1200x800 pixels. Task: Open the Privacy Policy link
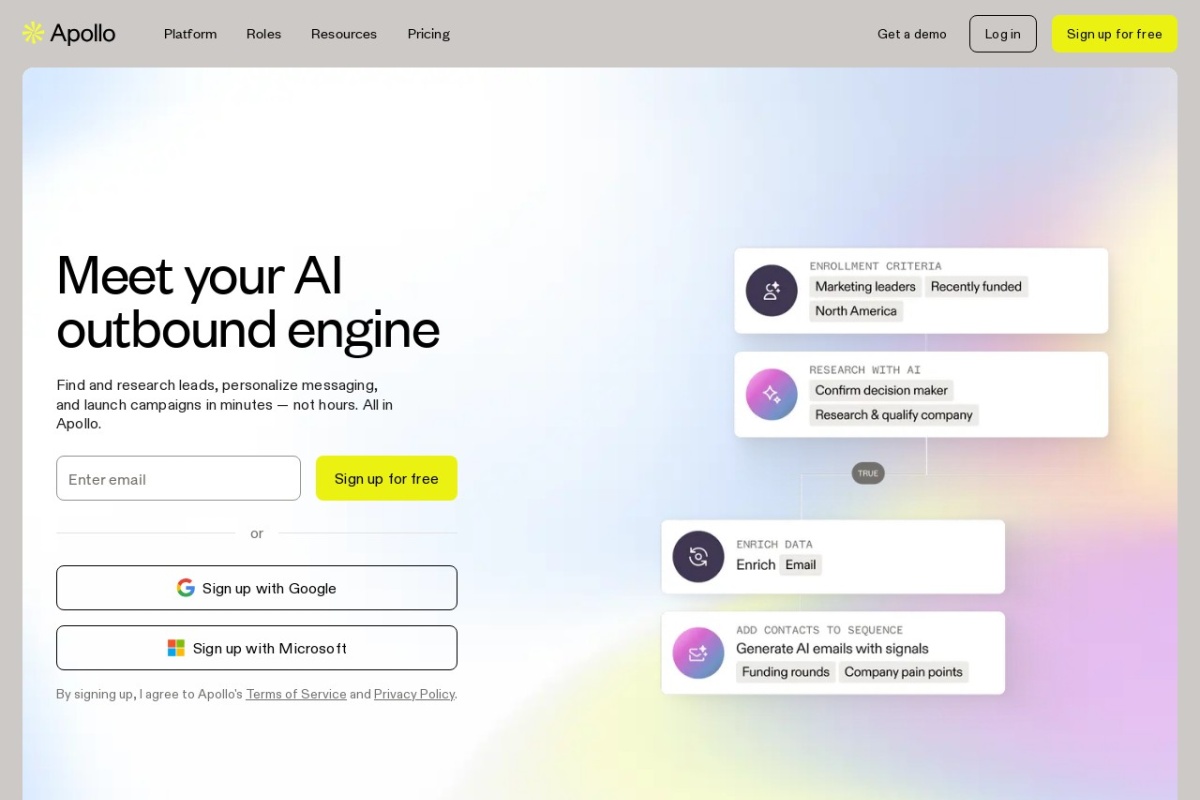[x=414, y=694]
